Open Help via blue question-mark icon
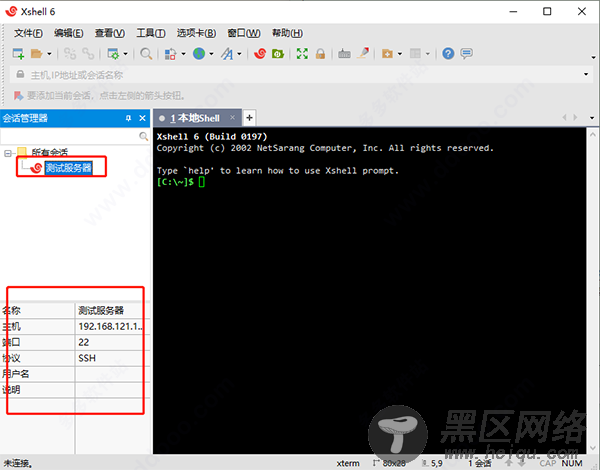The width and height of the screenshot is (600, 470). [x=448, y=54]
